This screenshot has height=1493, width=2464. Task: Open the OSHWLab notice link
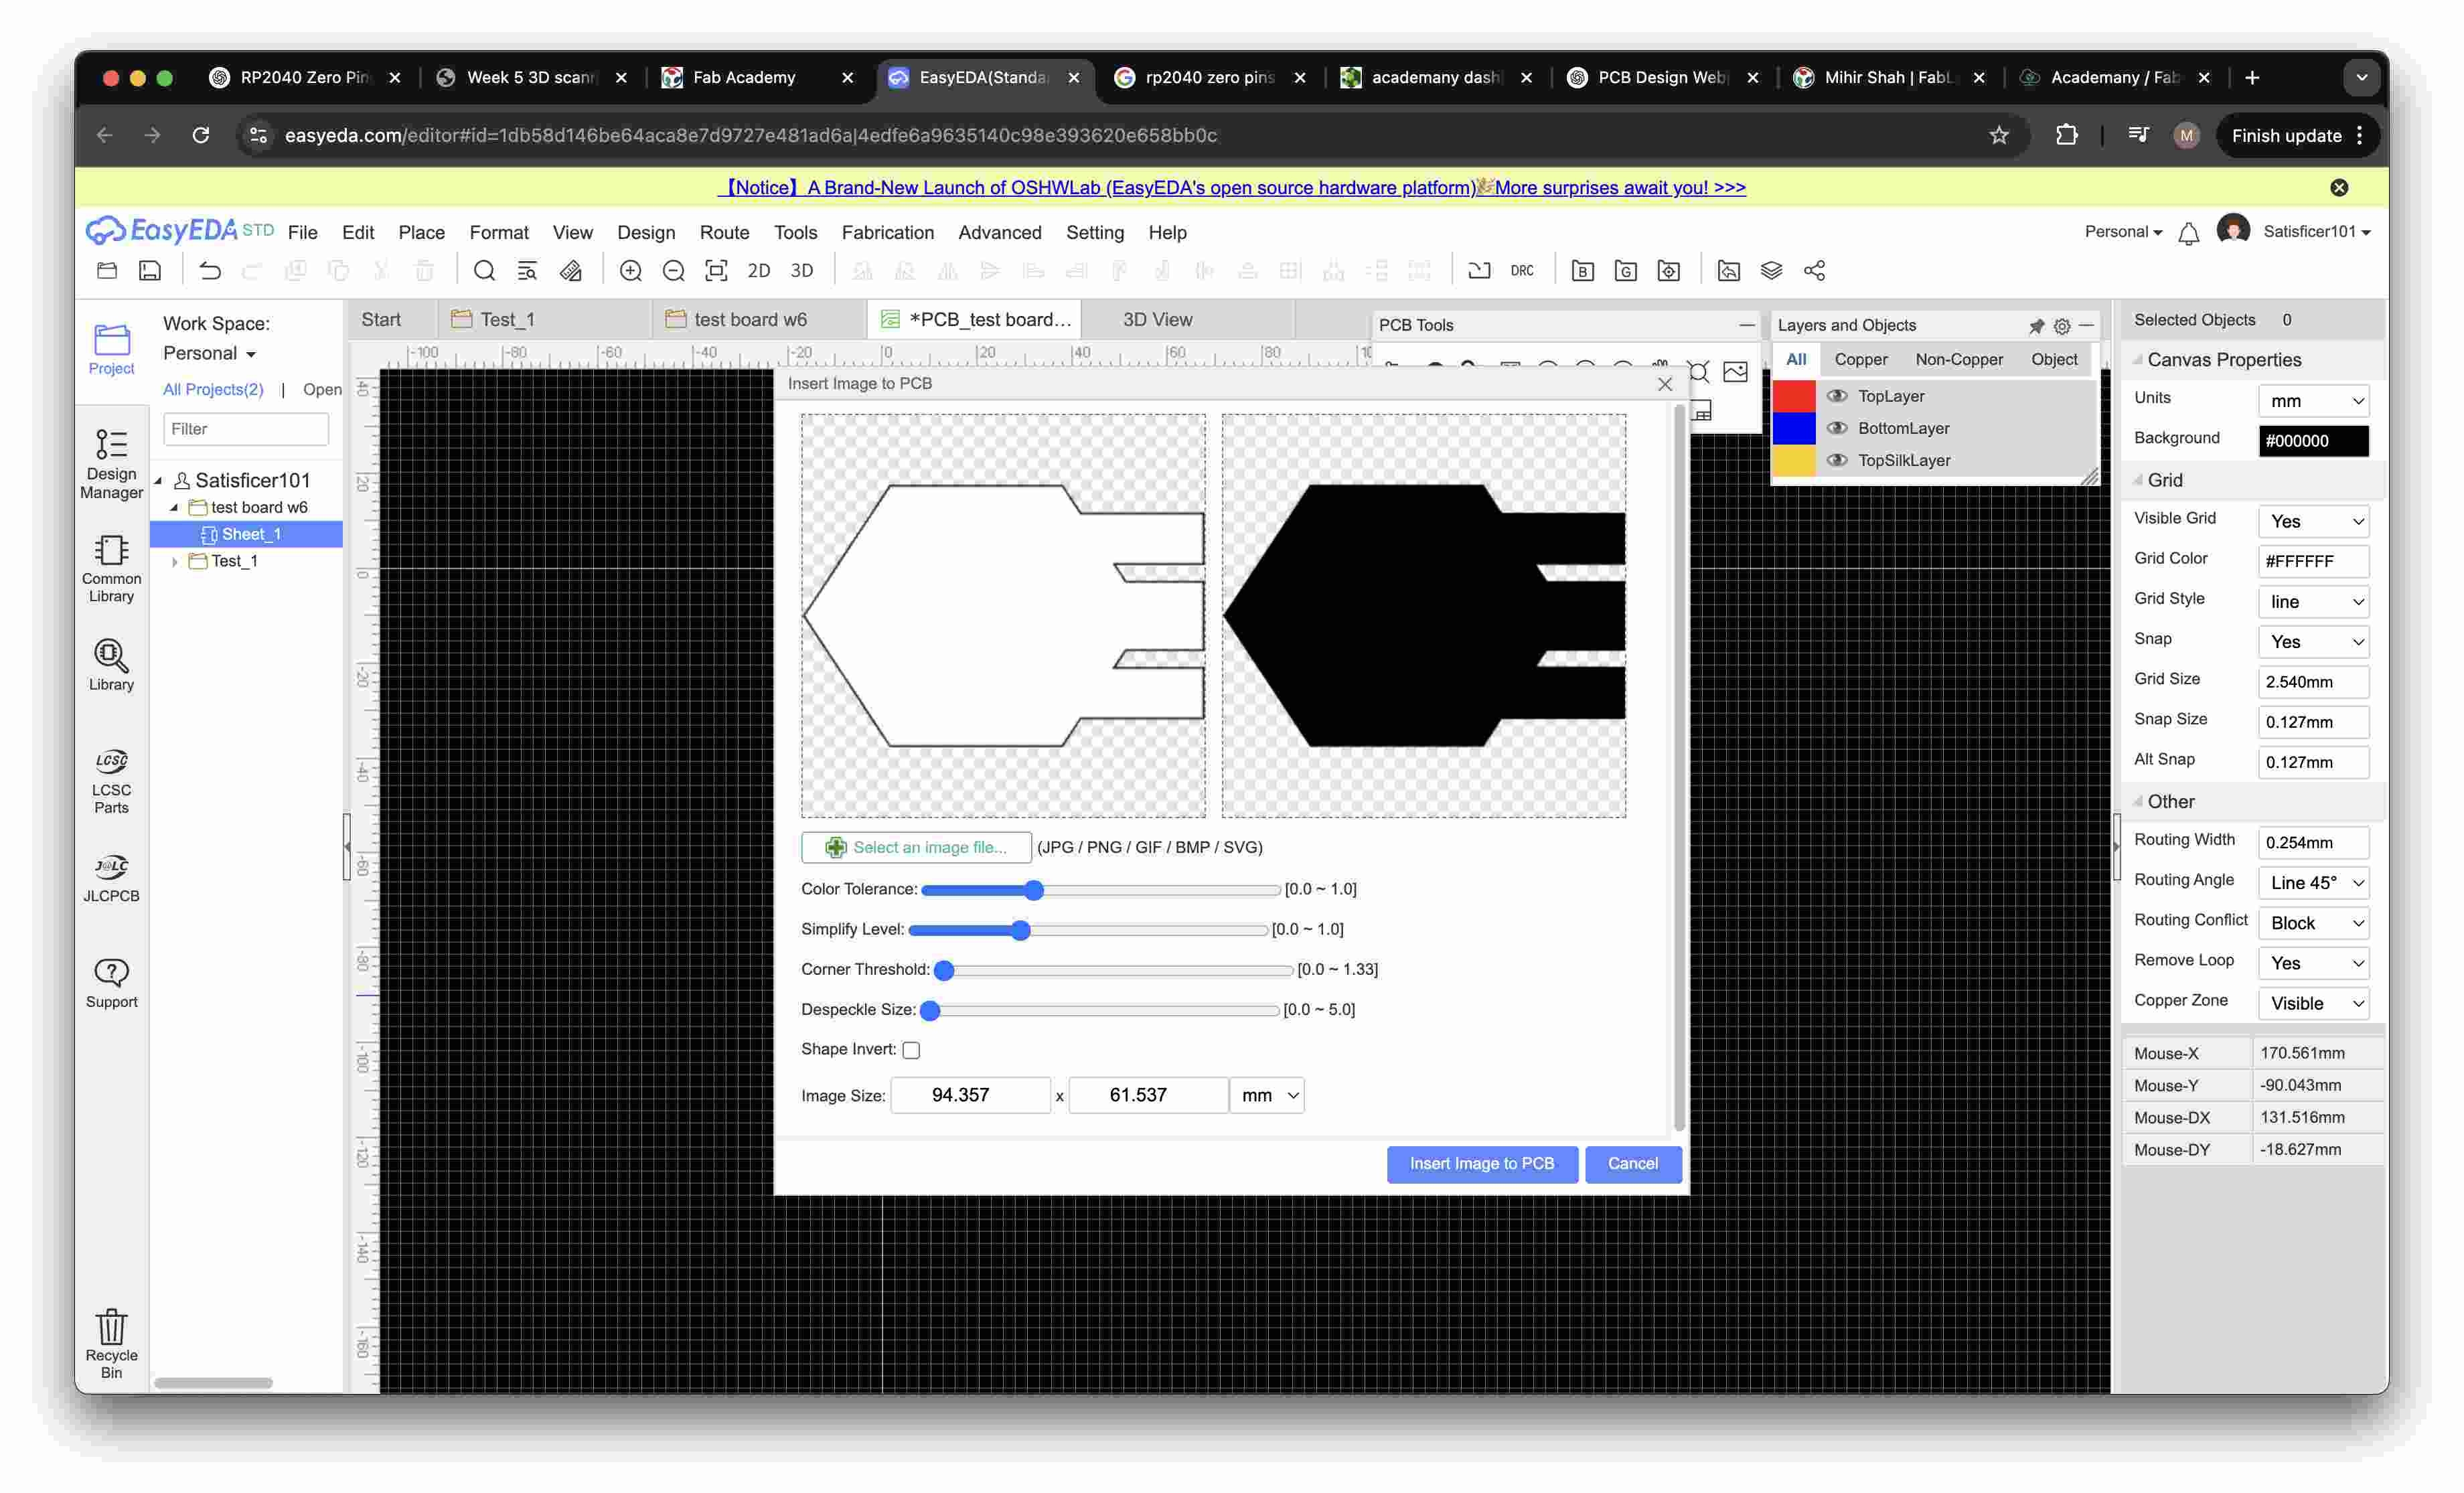click(1232, 187)
